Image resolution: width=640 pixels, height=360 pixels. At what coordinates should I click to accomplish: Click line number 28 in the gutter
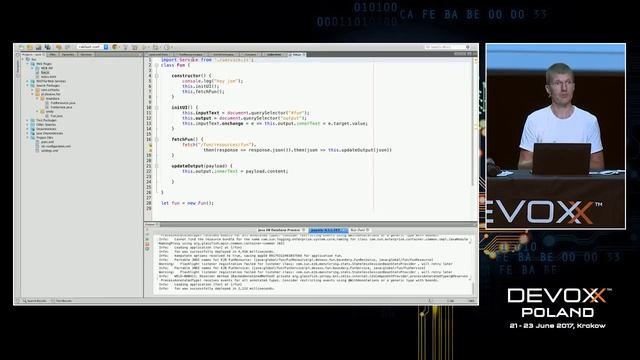(x=149, y=203)
